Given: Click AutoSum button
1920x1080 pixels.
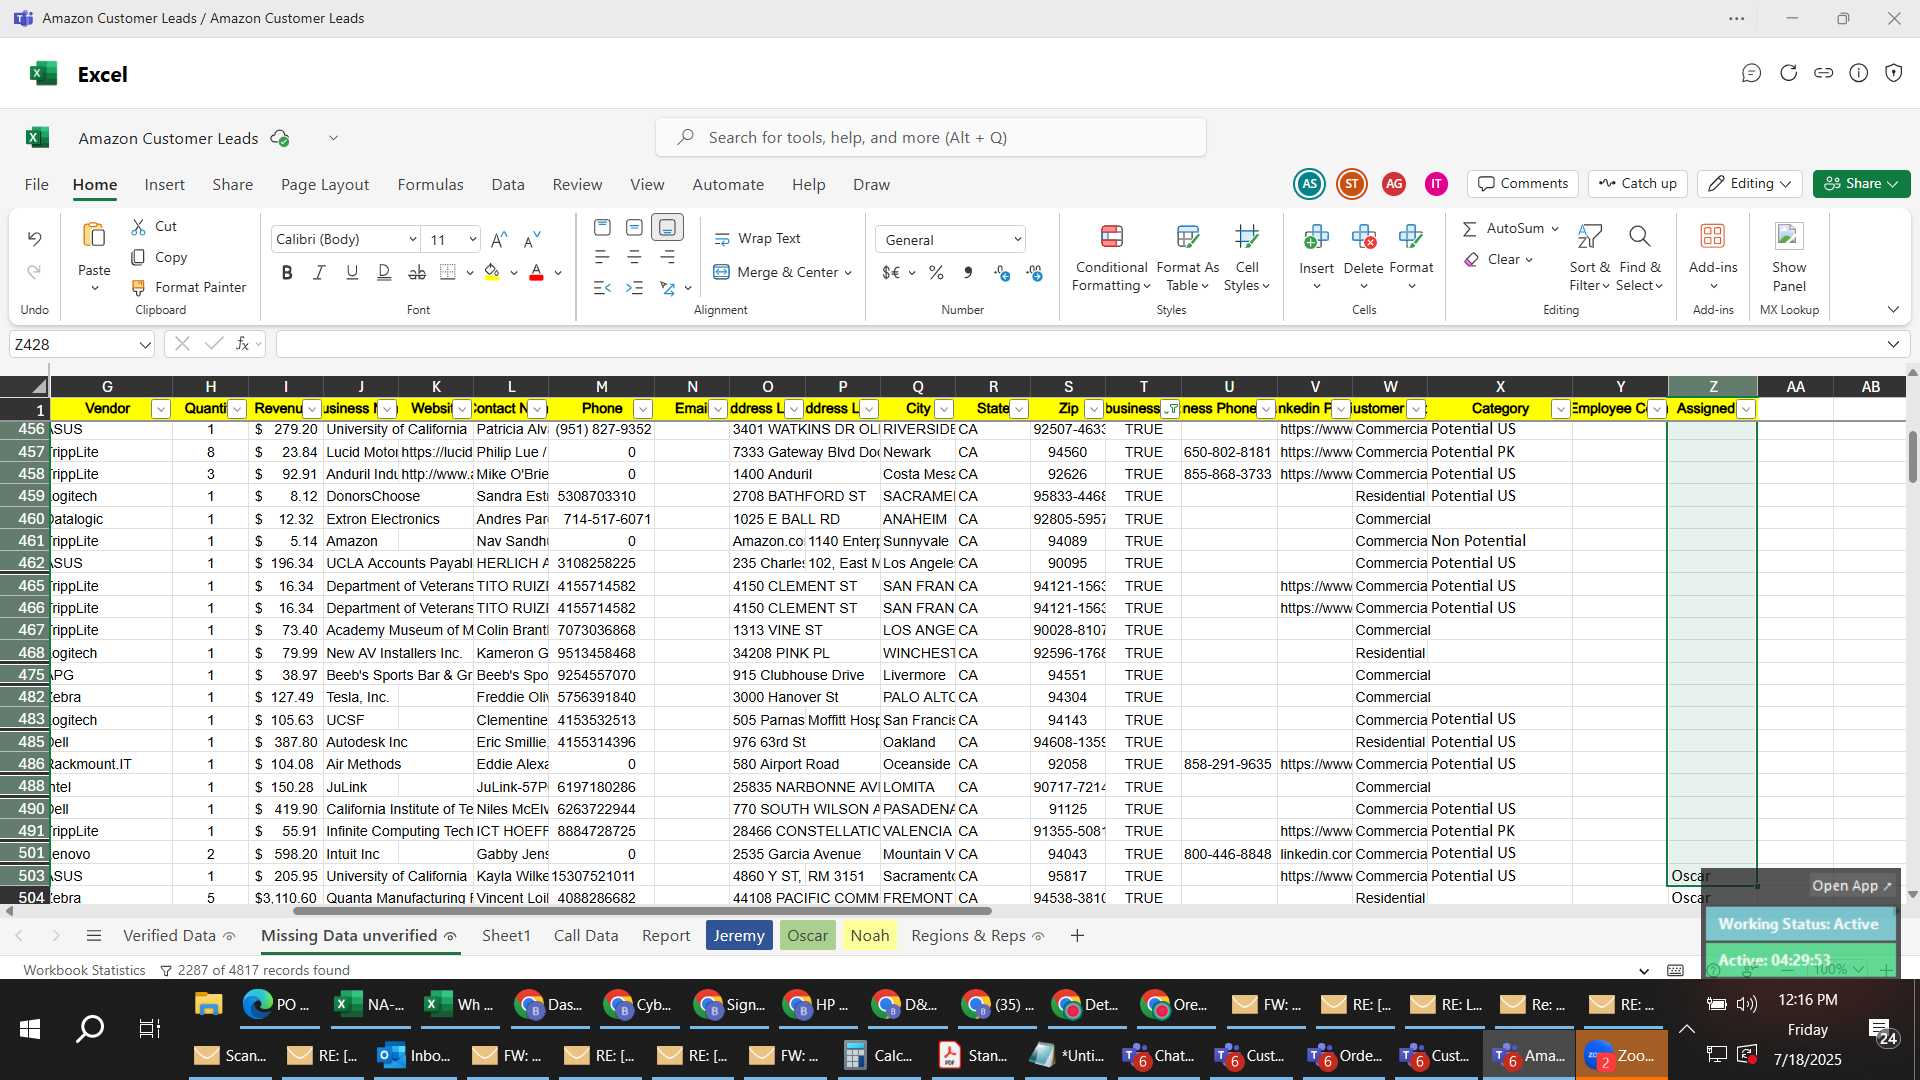Looking at the screenshot, I should (1503, 229).
